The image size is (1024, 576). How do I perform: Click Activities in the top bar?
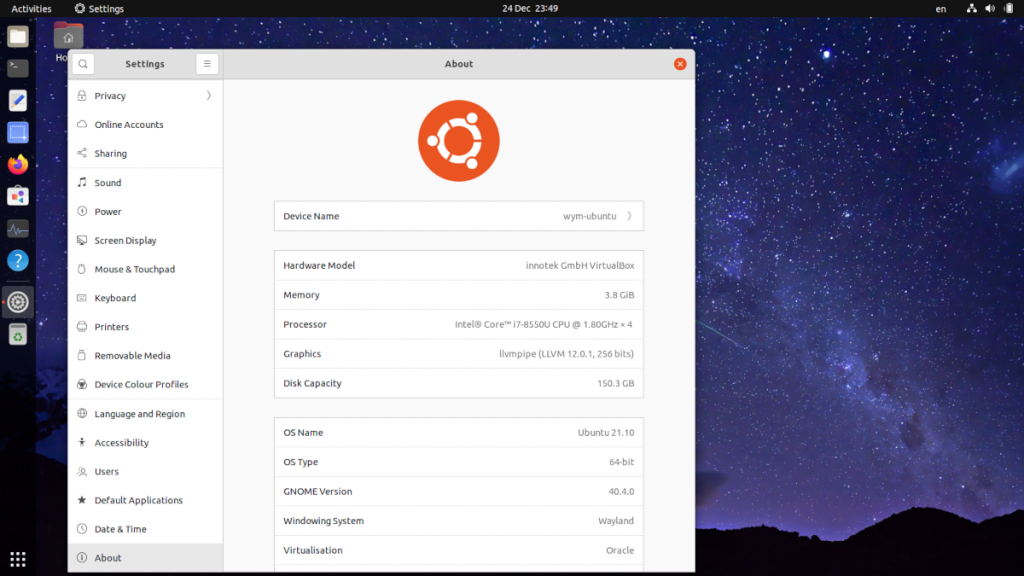click(31, 9)
